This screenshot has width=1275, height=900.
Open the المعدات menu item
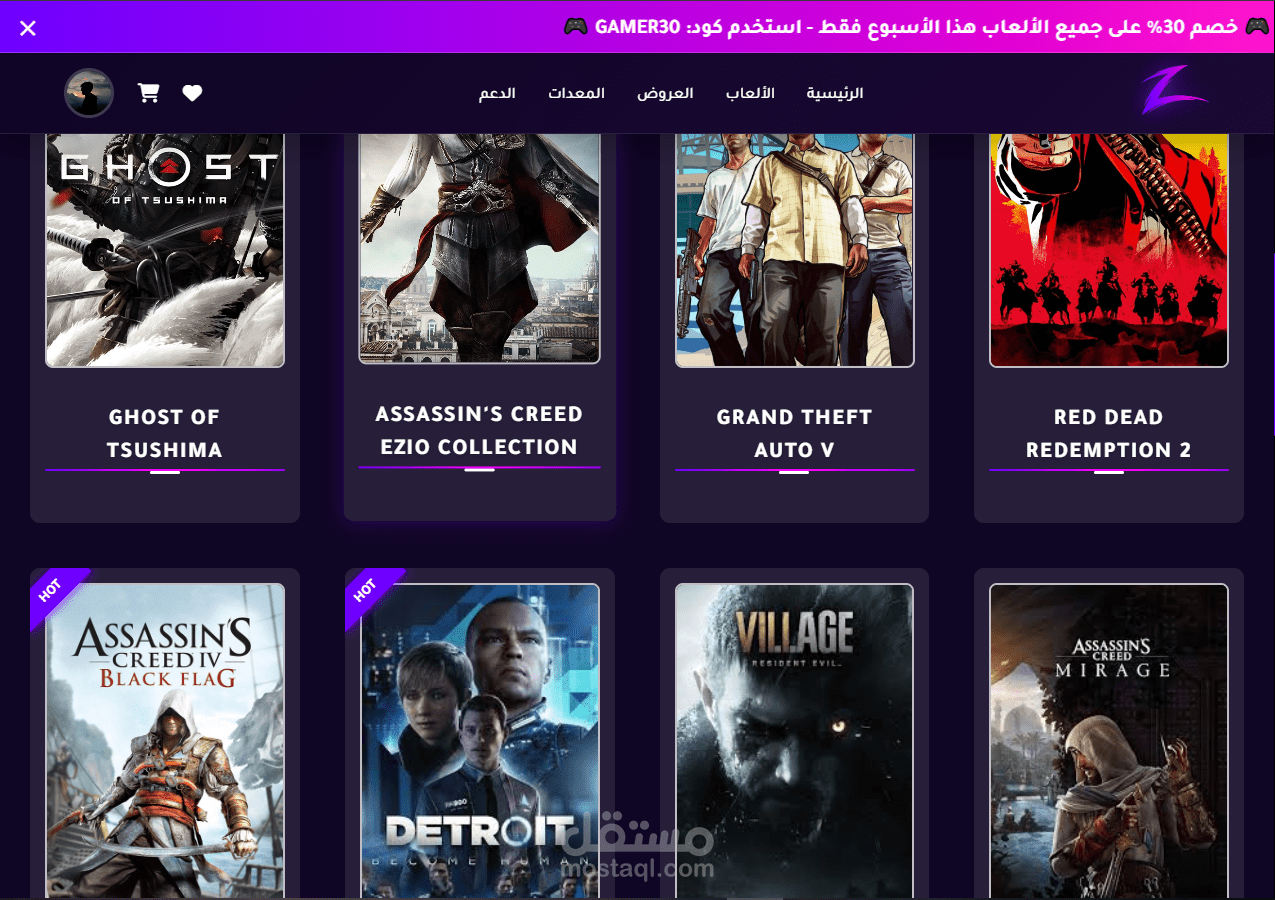576,93
